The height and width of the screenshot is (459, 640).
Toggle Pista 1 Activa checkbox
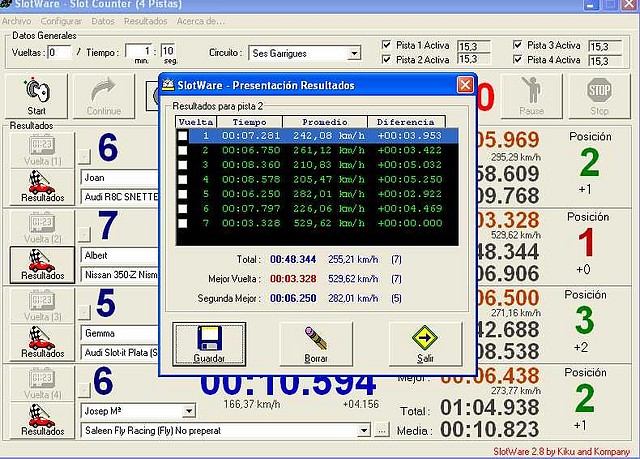click(x=386, y=44)
